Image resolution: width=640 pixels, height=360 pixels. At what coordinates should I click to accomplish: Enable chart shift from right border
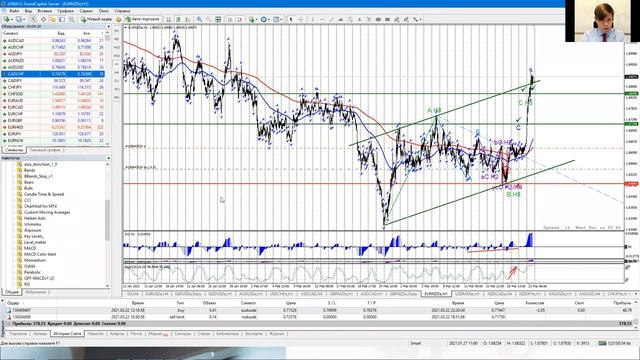tap(240, 19)
